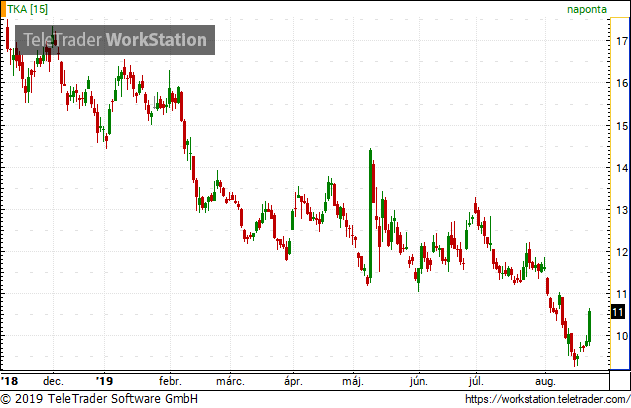
Task: Click the 'febr.' date axis label
Action: pyautogui.click(x=170, y=381)
